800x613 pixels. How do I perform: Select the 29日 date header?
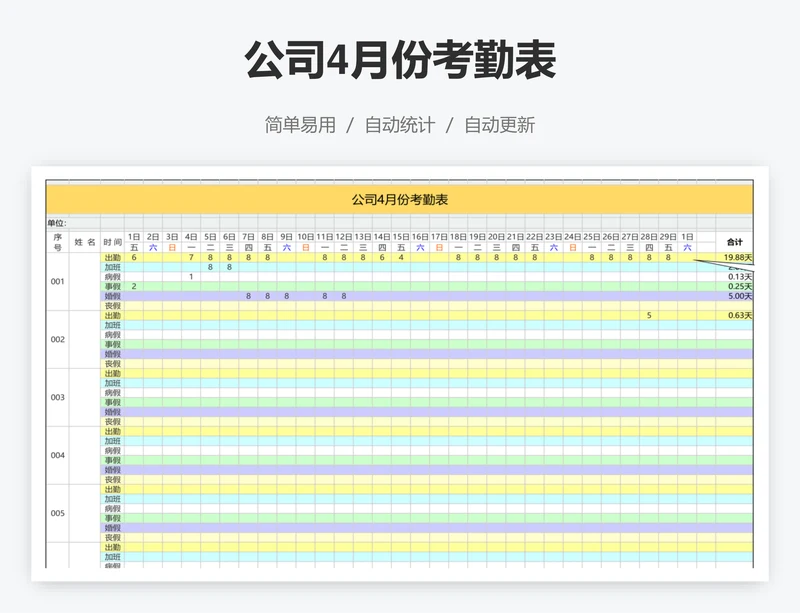668,237
